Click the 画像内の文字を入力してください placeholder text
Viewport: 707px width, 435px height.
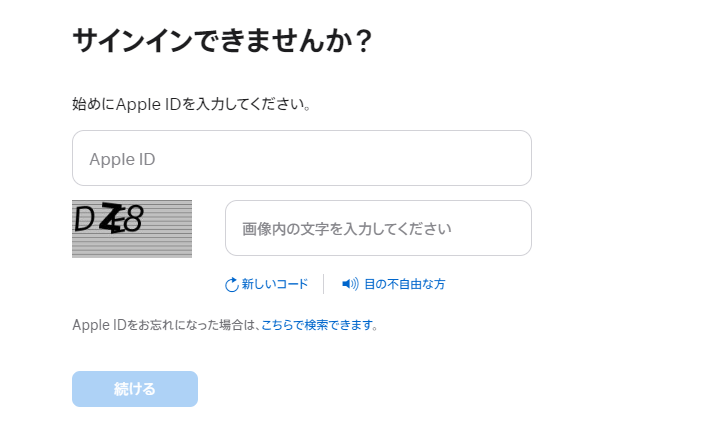[347, 229]
